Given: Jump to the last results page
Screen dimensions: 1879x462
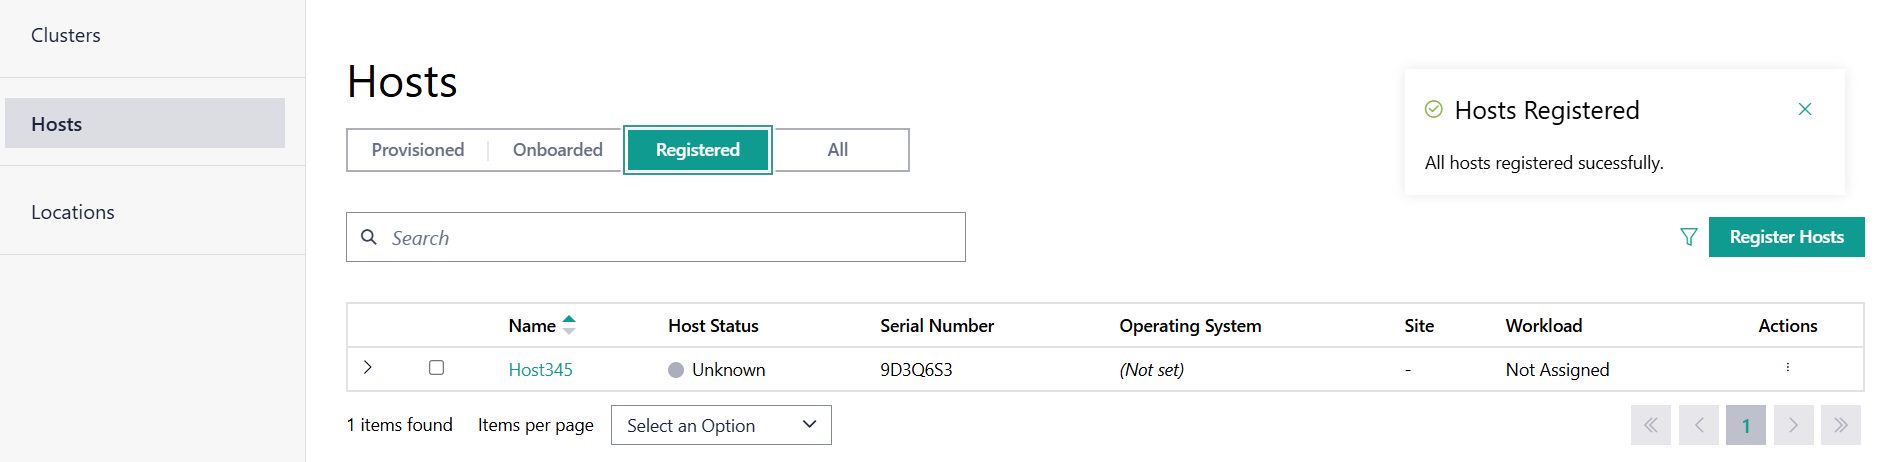Looking at the screenshot, I should coord(1841,425).
